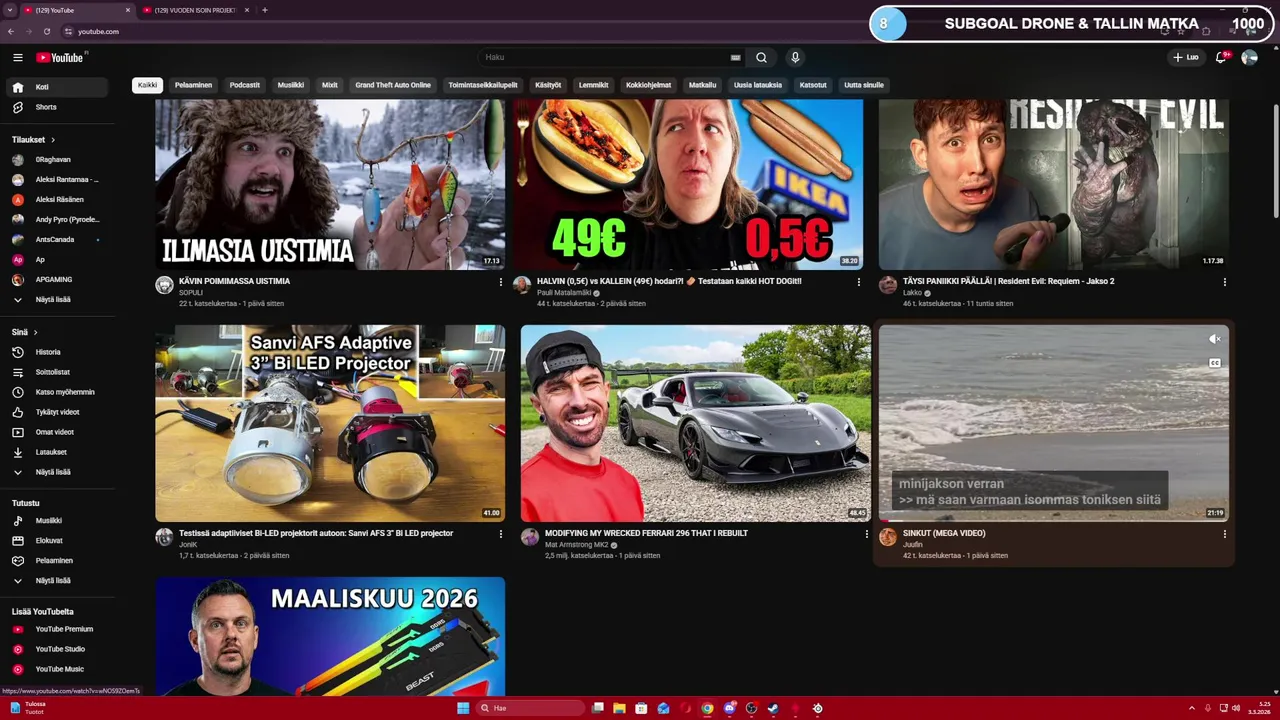Open 0Raghavan subscription channel

click(x=56, y=159)
